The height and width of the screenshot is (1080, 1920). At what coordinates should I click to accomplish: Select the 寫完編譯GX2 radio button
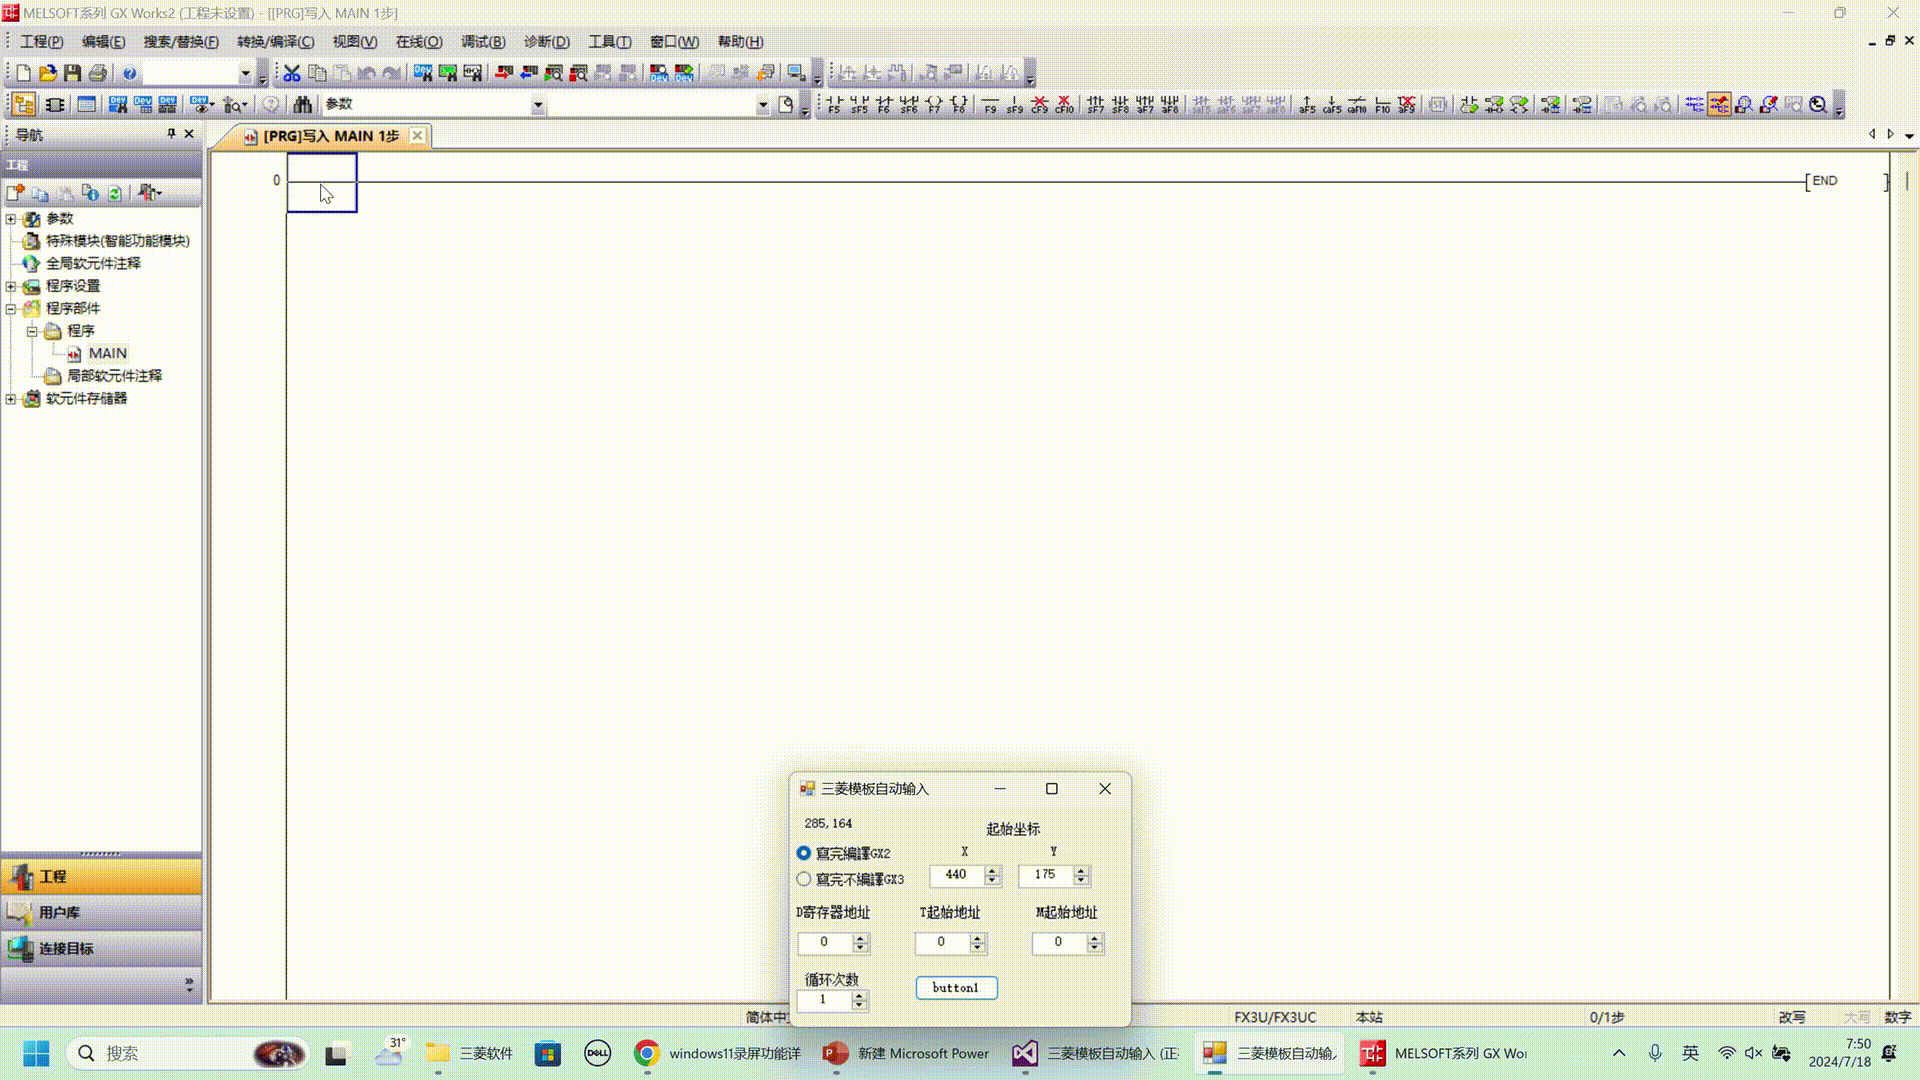click(804, 853)
